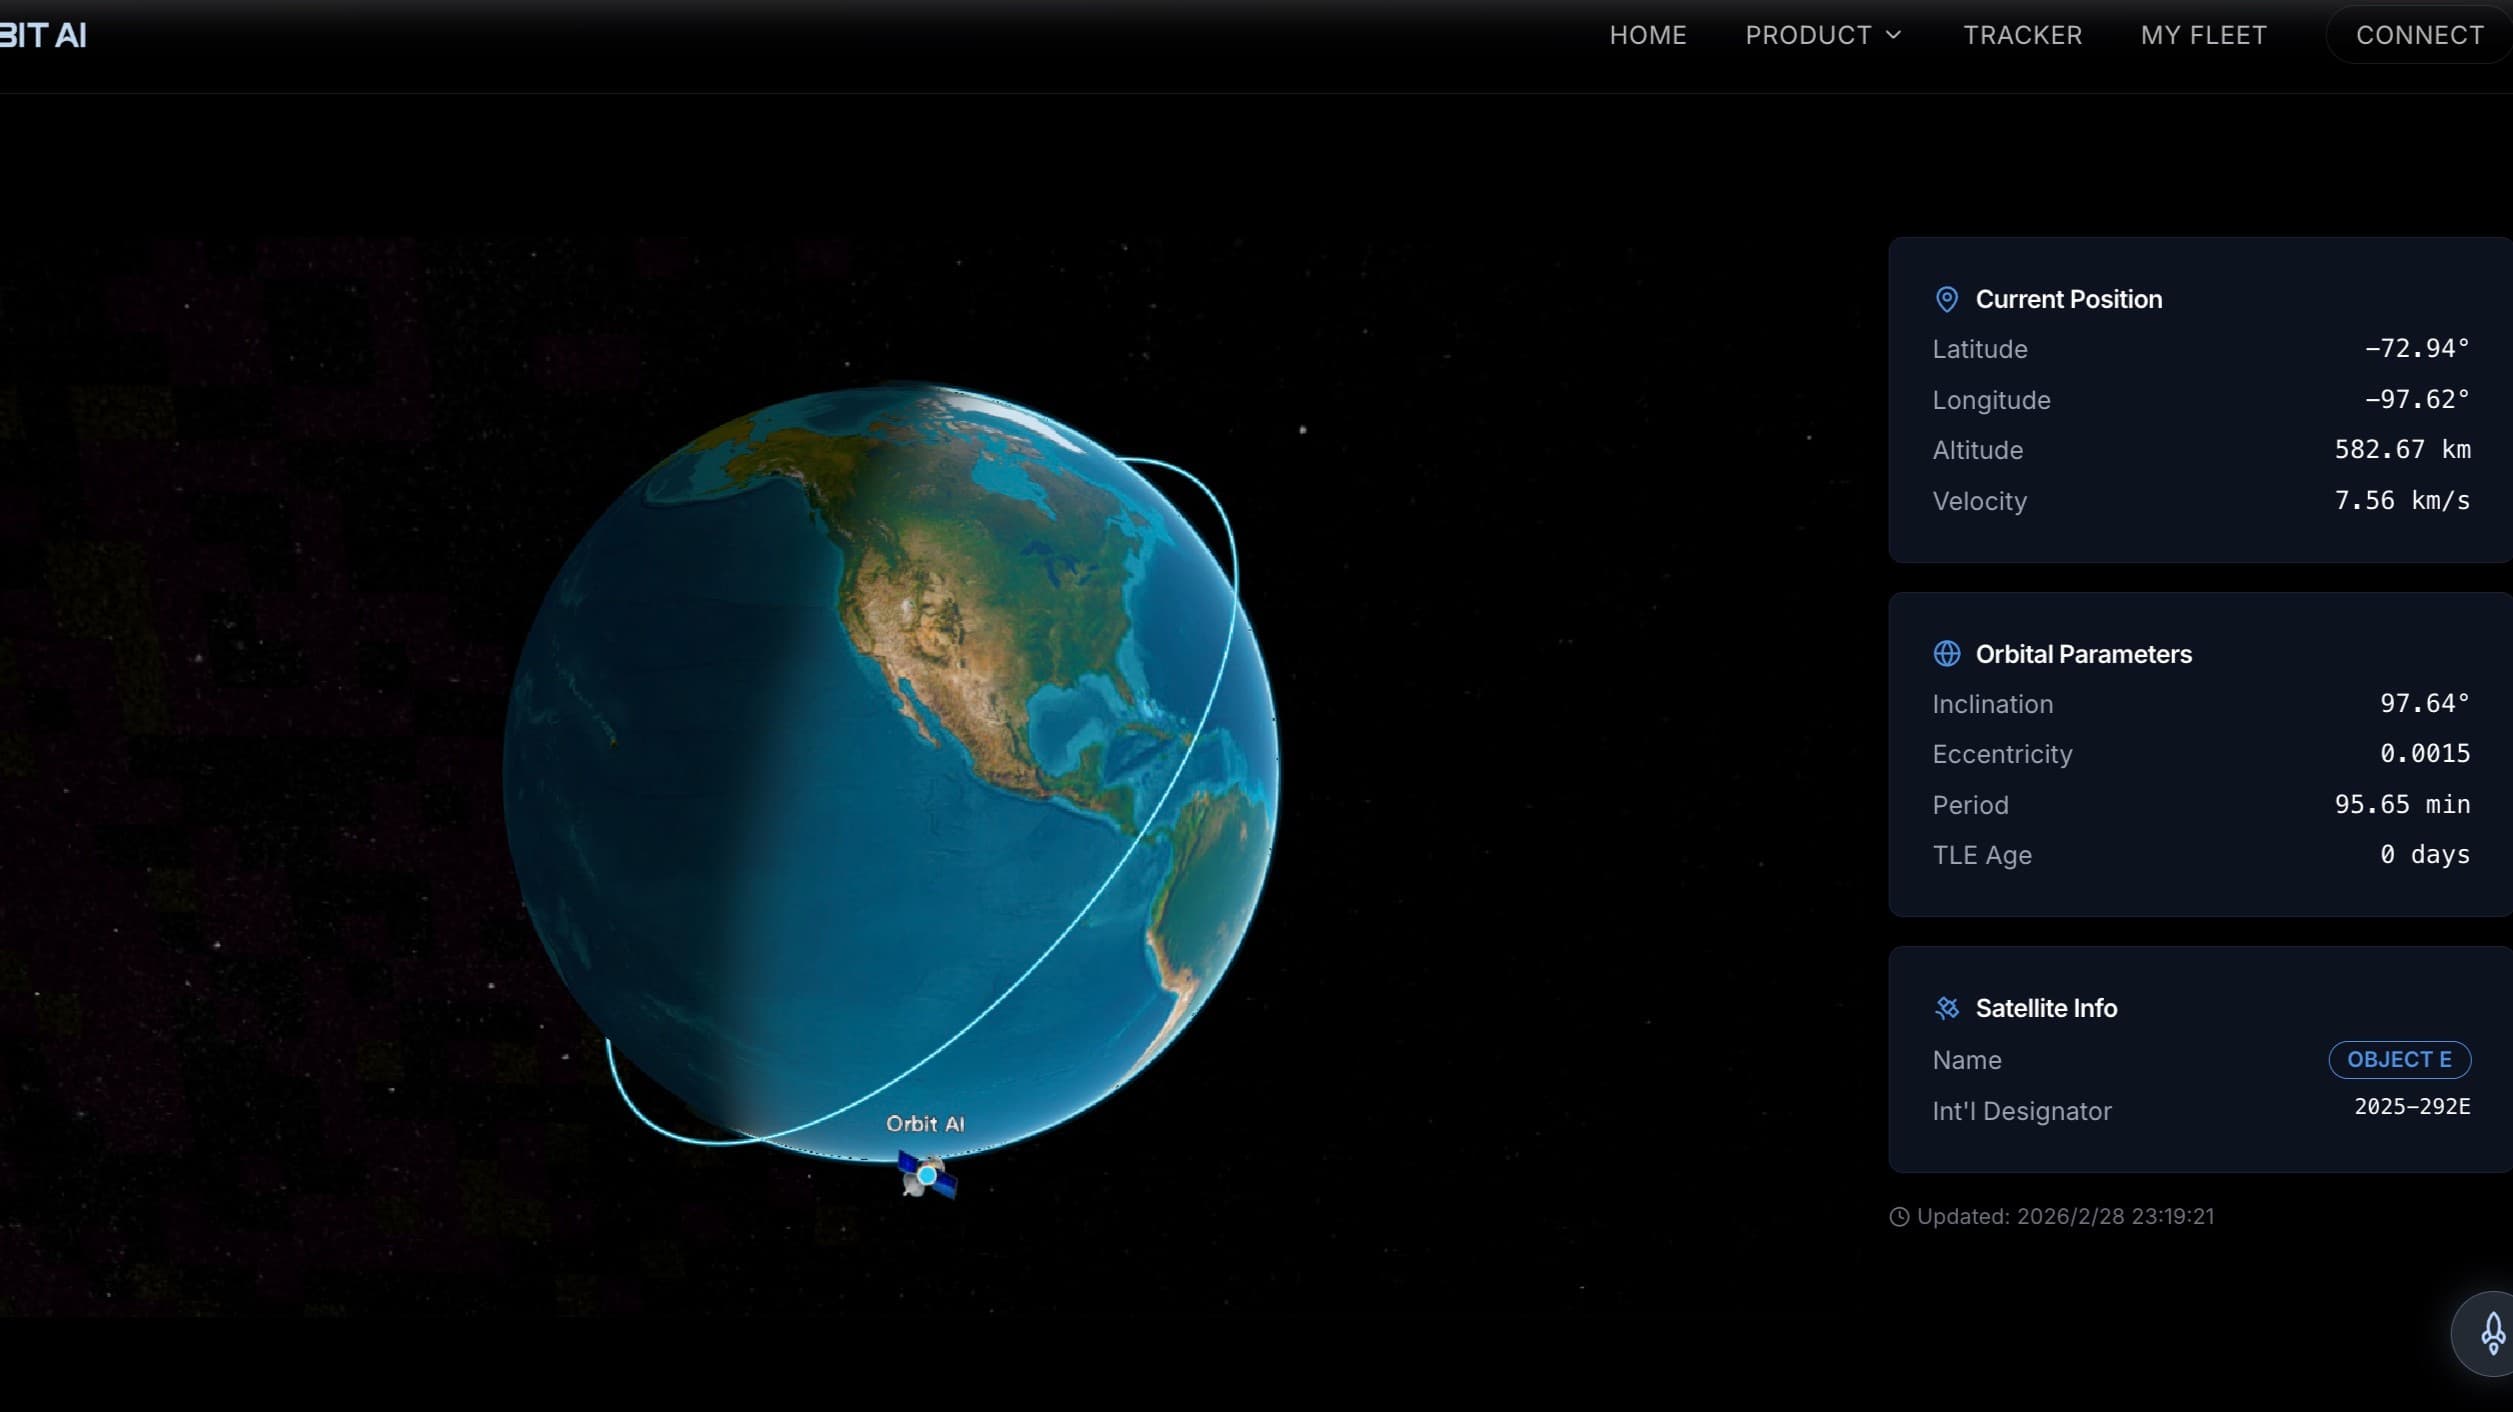
Task: Open the PRODUCT menu
Action: pyautogui.click(x=1808, y=35)
